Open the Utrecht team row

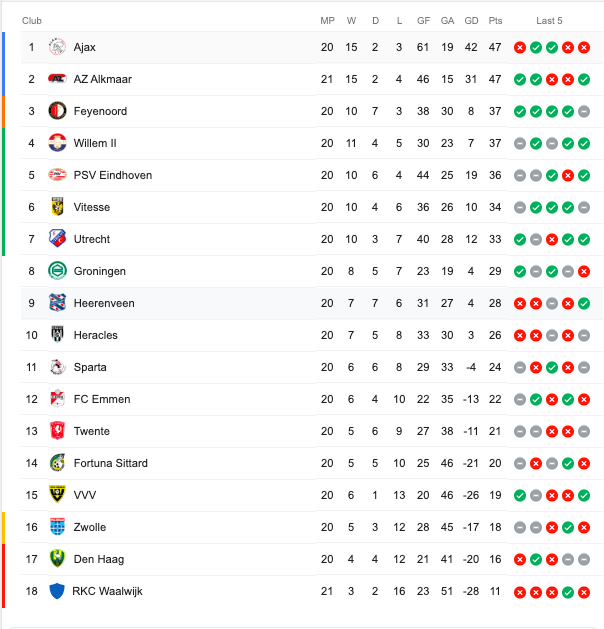tap(312, 239)
